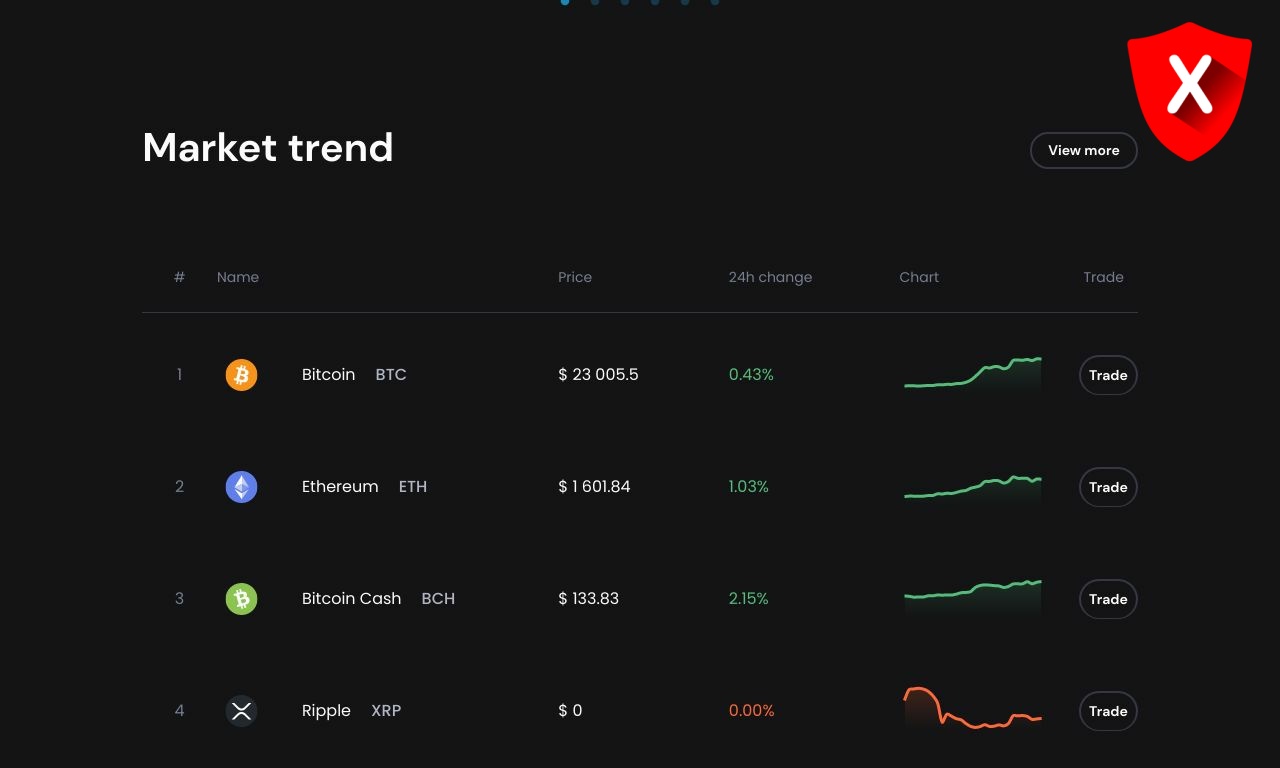Screen dimensions: 1280x768
Task: Sort by the 24h change column header
Action: point(770,277)
